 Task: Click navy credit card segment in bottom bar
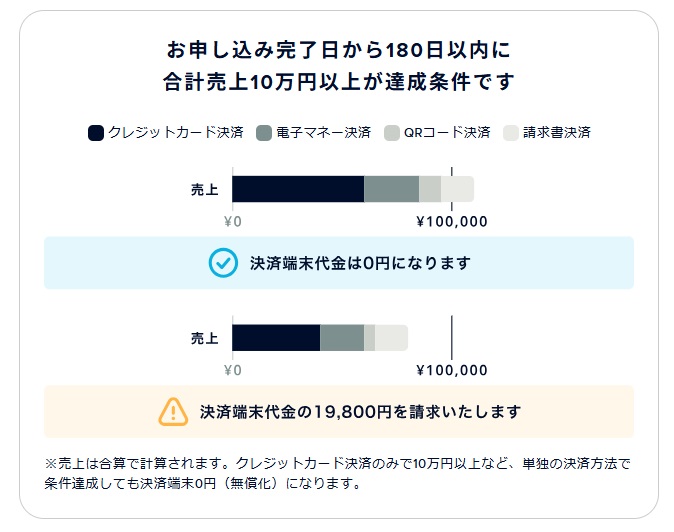coord(276,338)
